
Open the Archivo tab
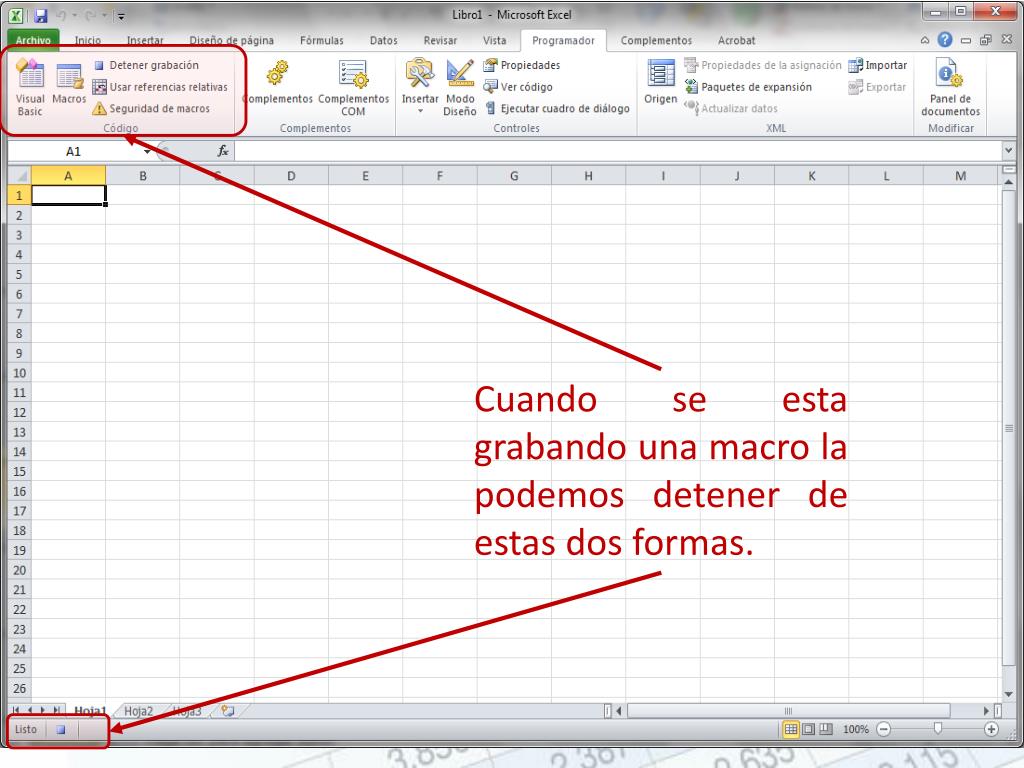click(33, 40)
